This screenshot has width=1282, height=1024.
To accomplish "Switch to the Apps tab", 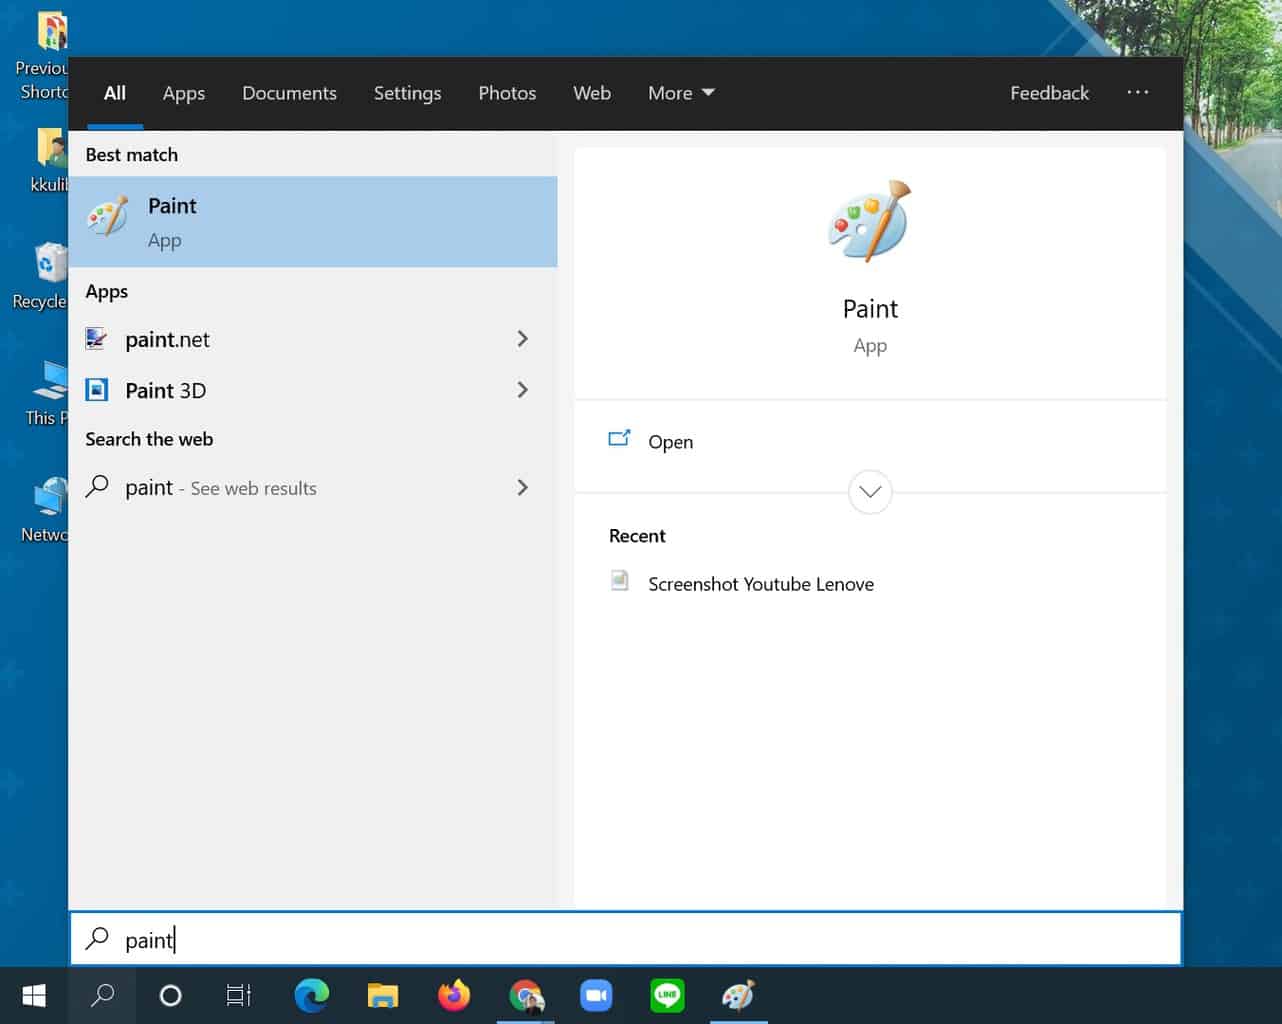I will (x=184, y=93).
